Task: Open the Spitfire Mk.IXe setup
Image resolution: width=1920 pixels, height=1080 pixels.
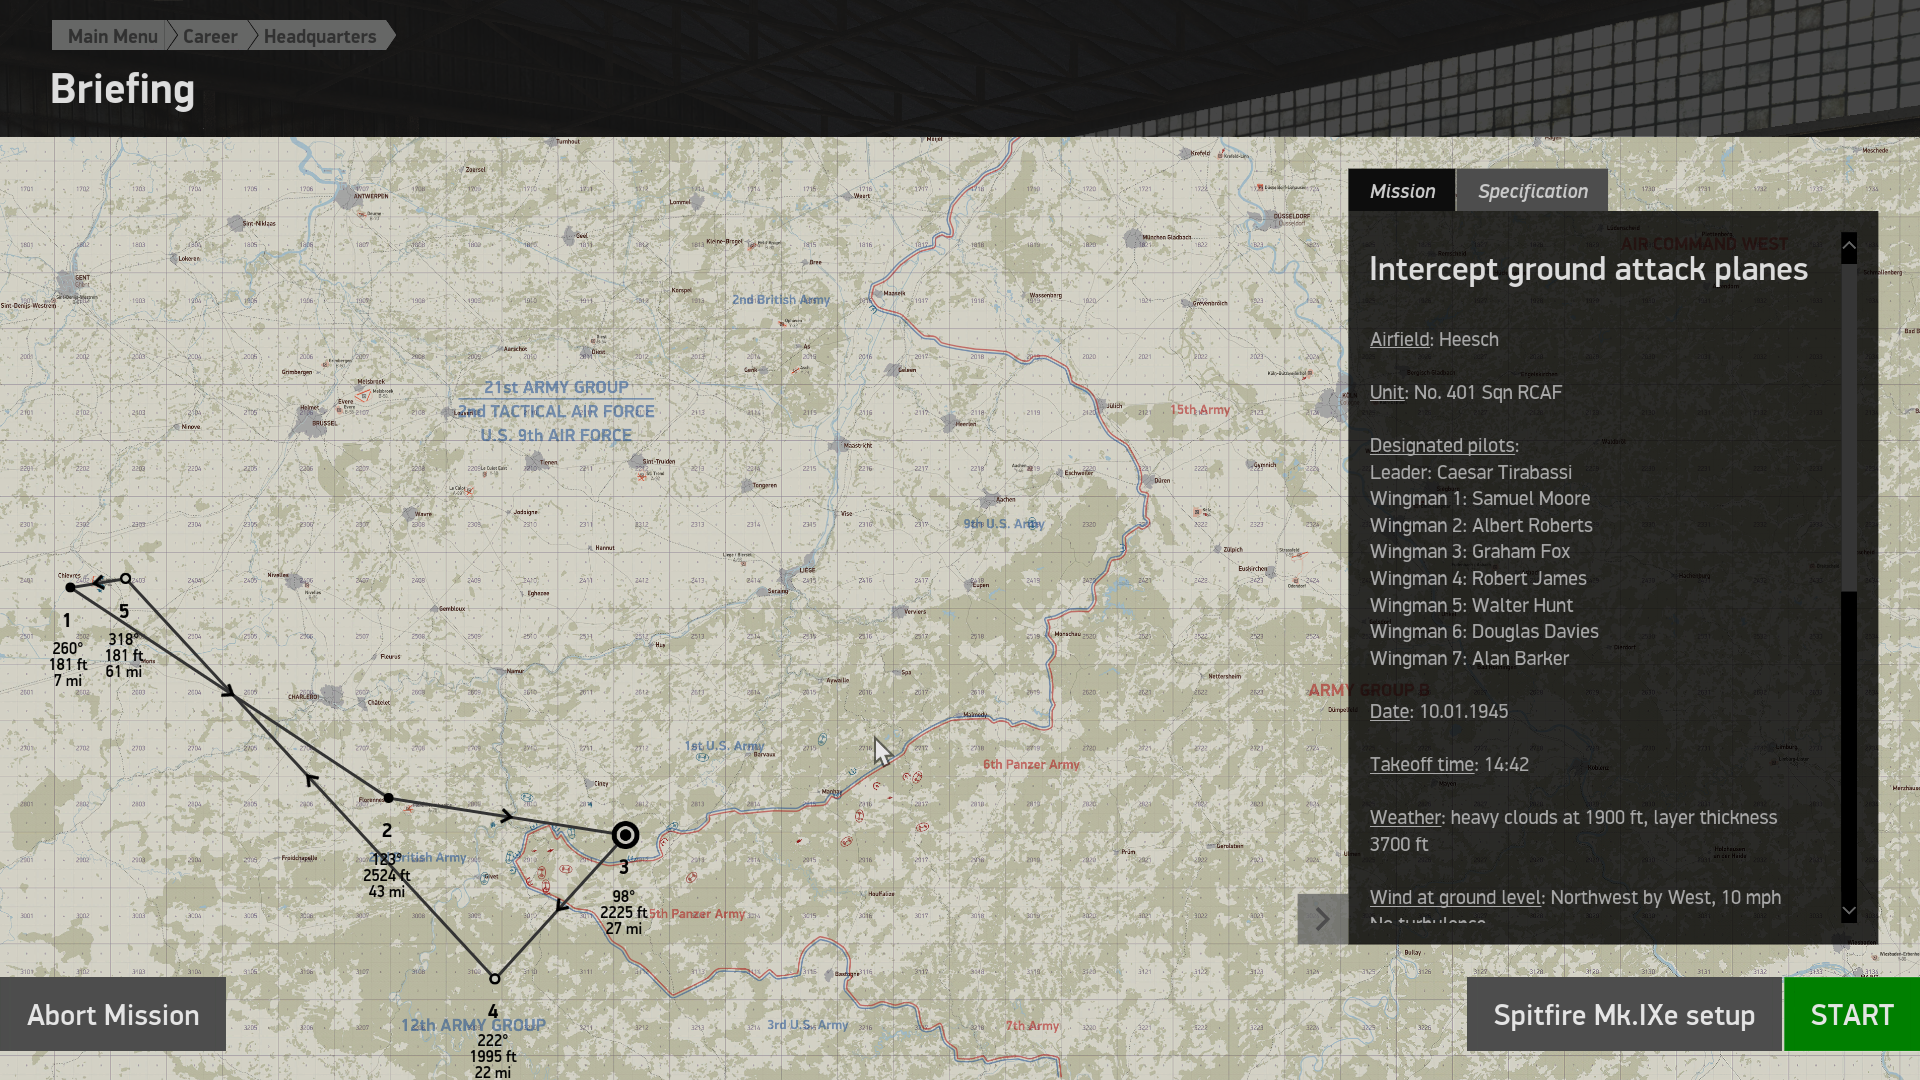Action: (x=1624, y=1015)
